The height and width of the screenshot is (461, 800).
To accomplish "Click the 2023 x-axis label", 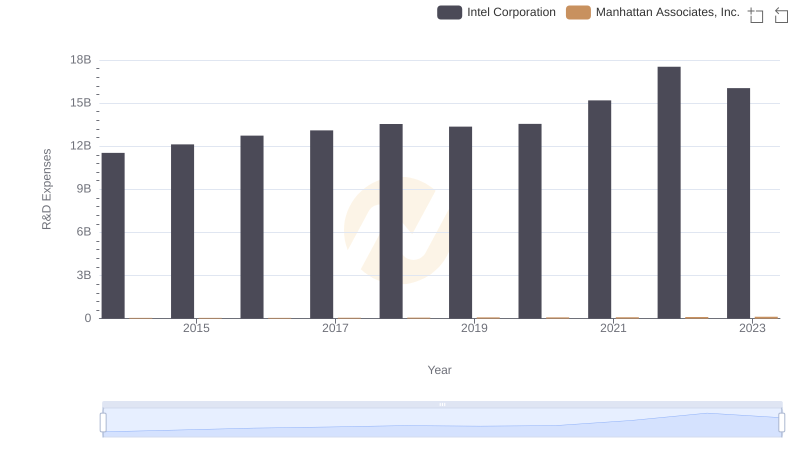I will [x=752, y=328].
